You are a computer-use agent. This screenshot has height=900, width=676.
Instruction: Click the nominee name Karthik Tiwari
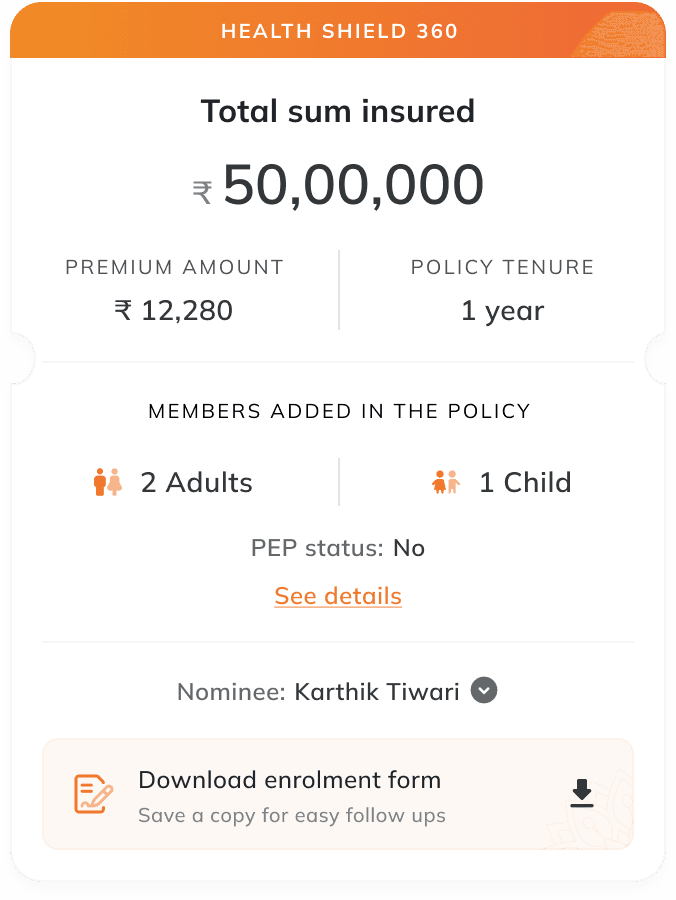377,692
